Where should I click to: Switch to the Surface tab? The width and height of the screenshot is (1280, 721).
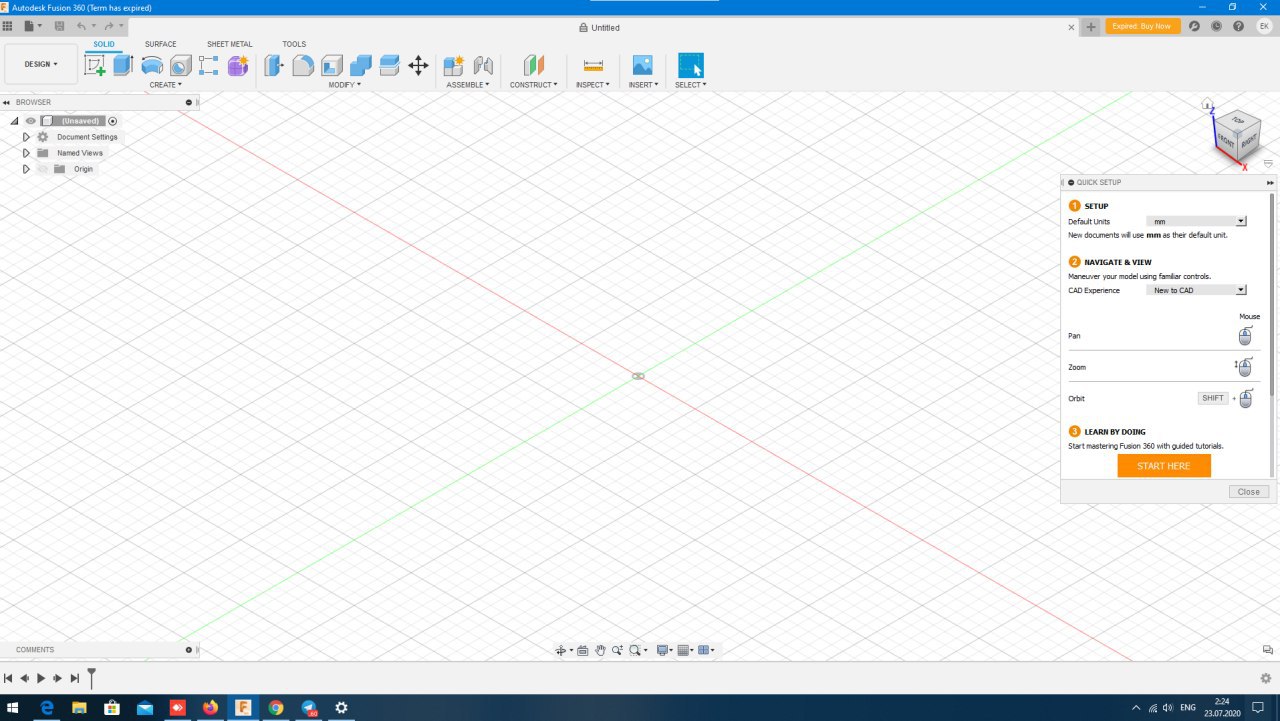[x=161, y=44]
